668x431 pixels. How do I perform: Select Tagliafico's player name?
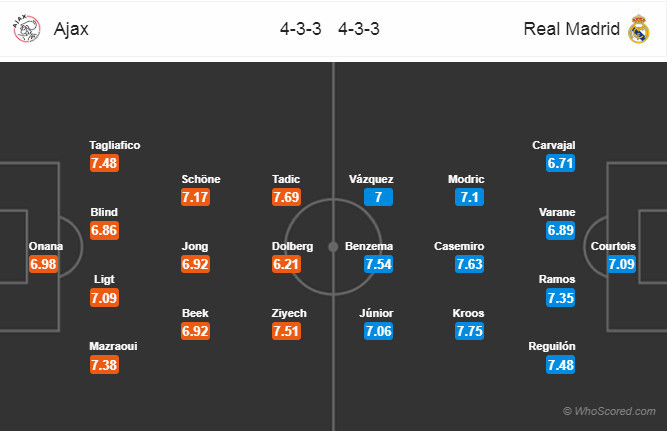pyautogui.click(x=114, y=145)
